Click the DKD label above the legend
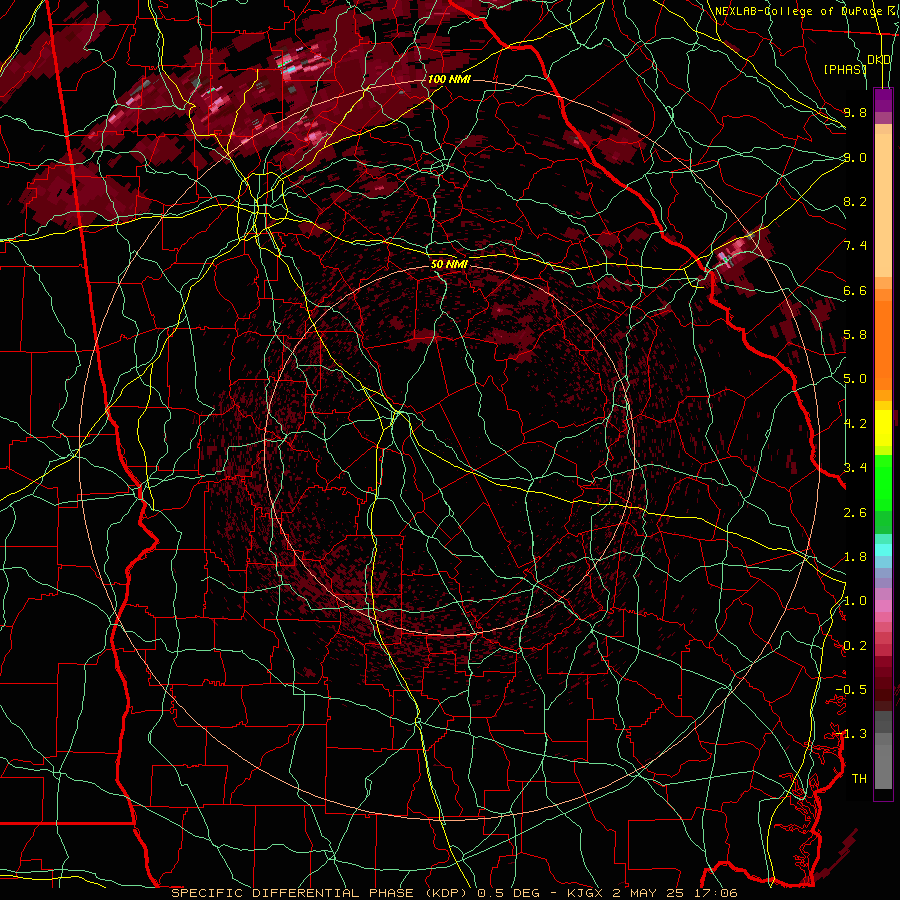 (879, 60)
